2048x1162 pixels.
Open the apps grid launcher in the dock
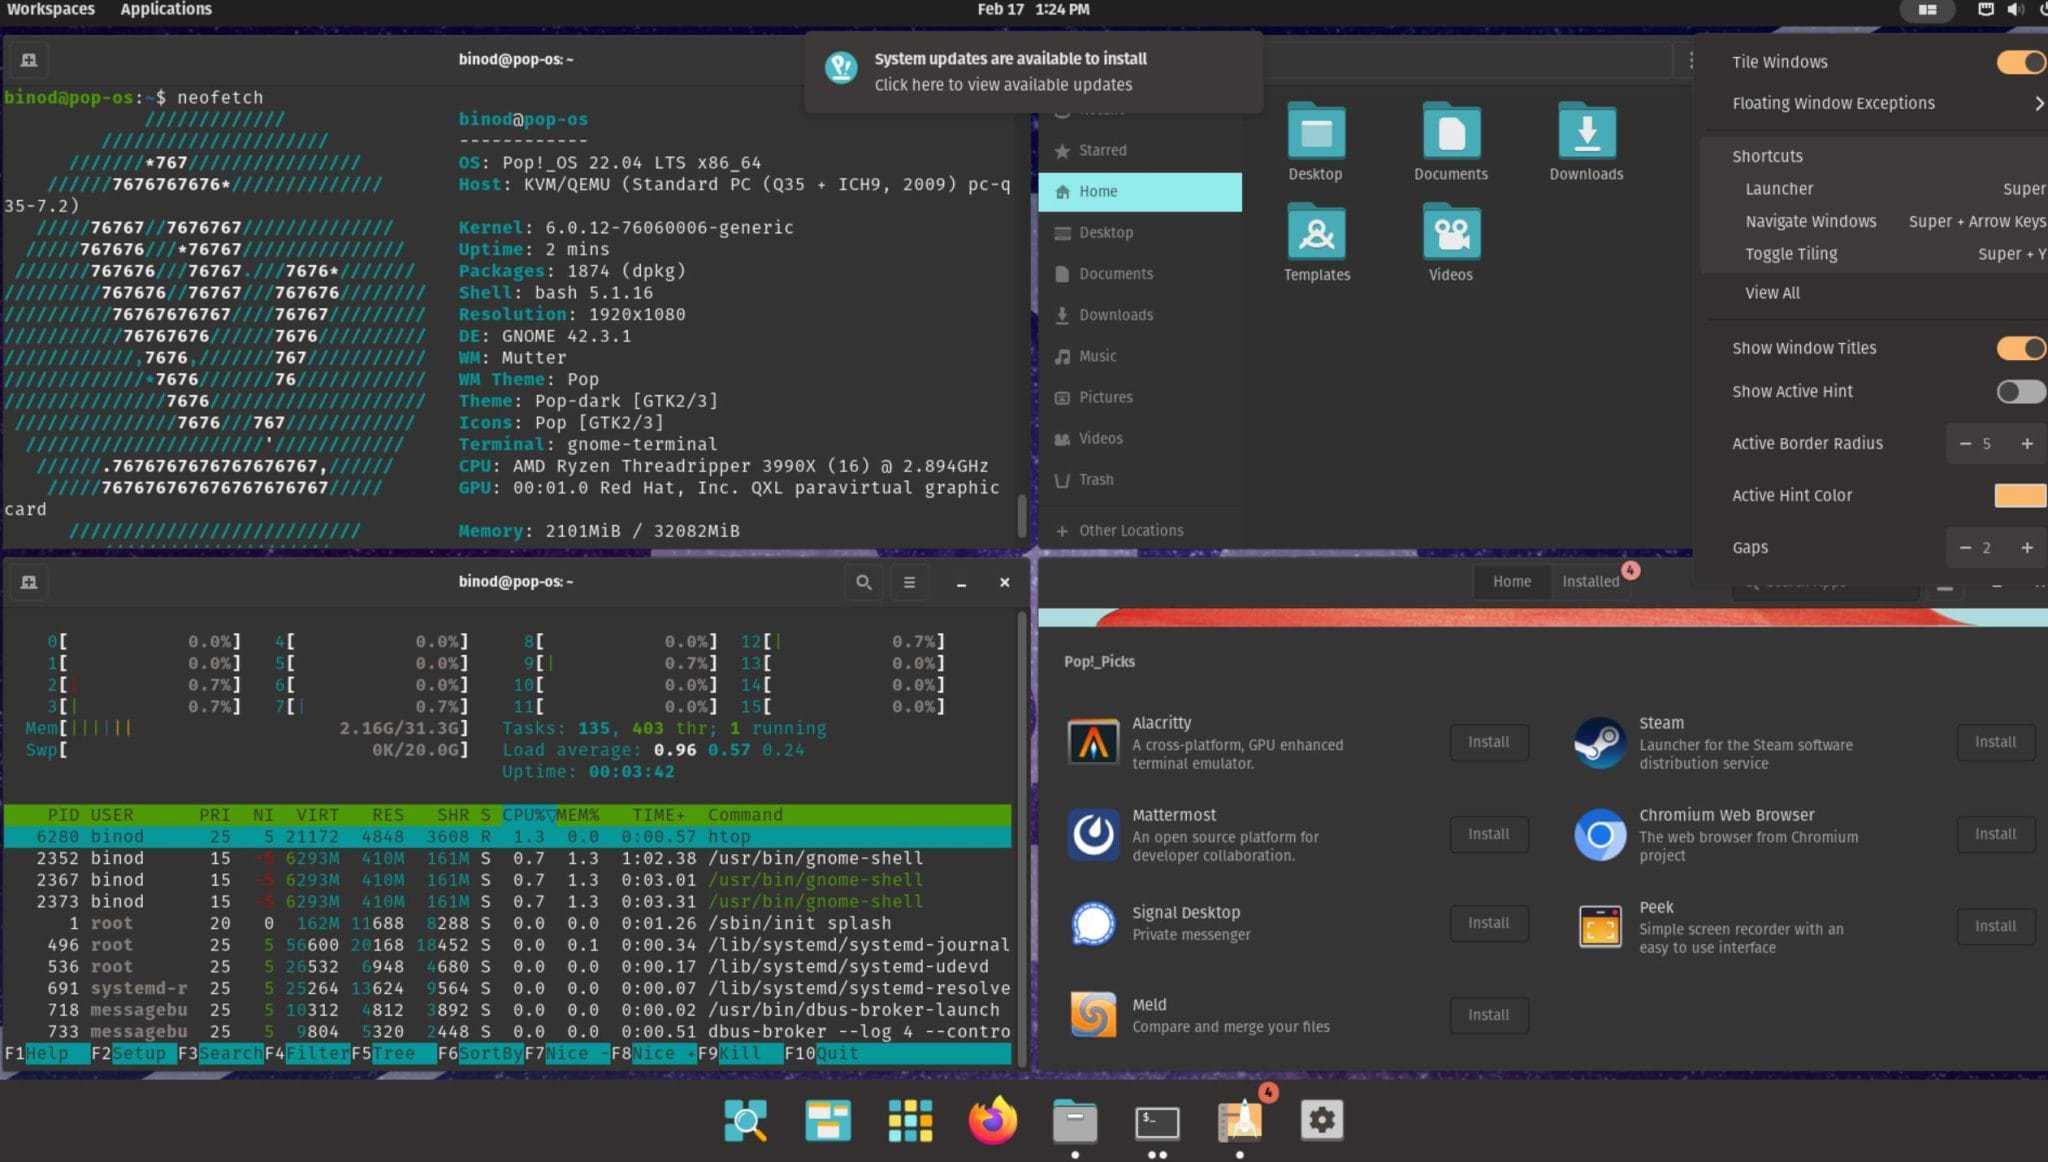pos(909,1121)
